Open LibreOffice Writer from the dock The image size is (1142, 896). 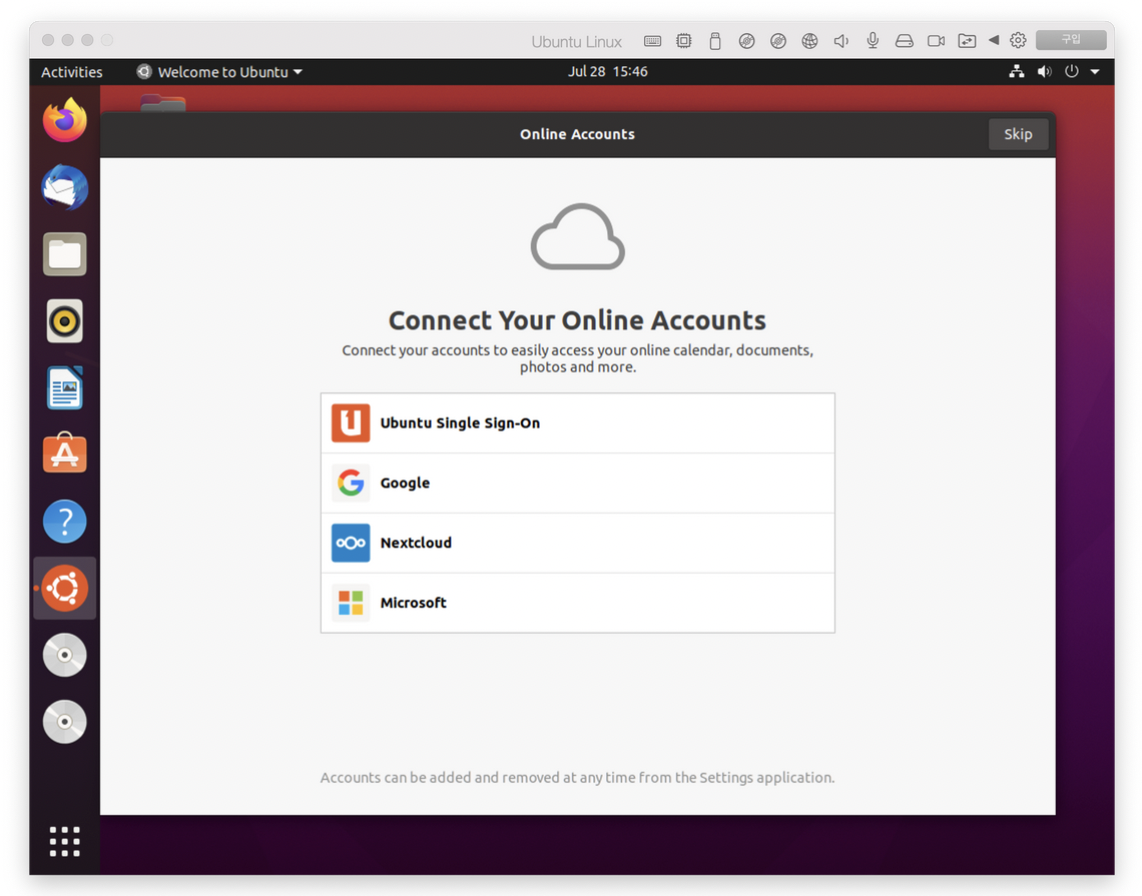[65, 388]
